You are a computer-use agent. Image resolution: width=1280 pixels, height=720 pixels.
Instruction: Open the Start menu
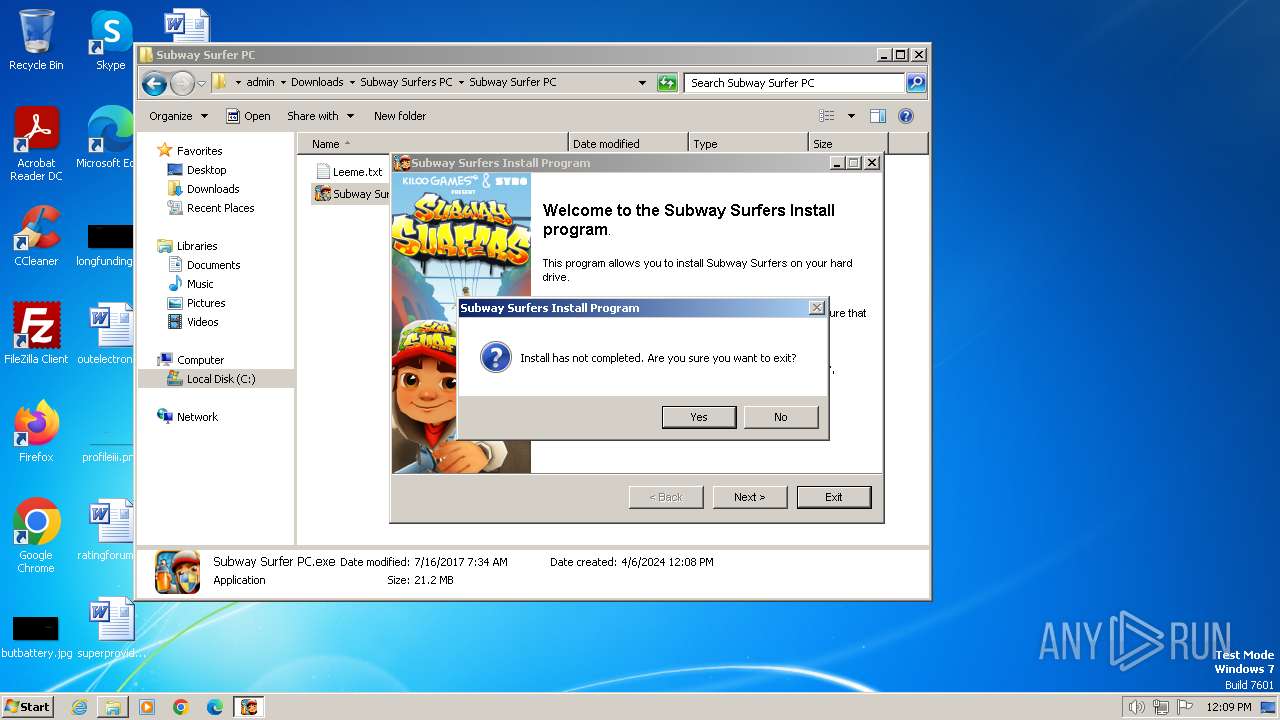[28, 707]
